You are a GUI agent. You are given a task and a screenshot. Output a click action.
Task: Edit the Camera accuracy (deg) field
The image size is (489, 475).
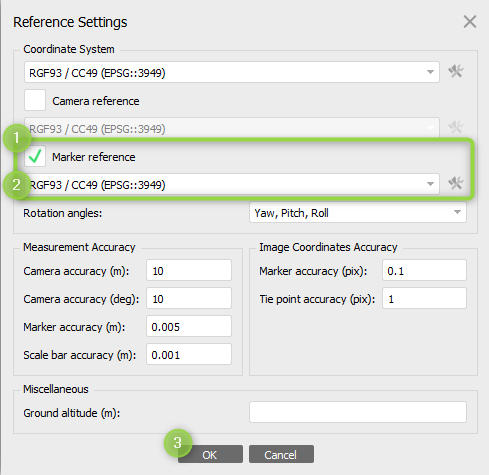189,298
